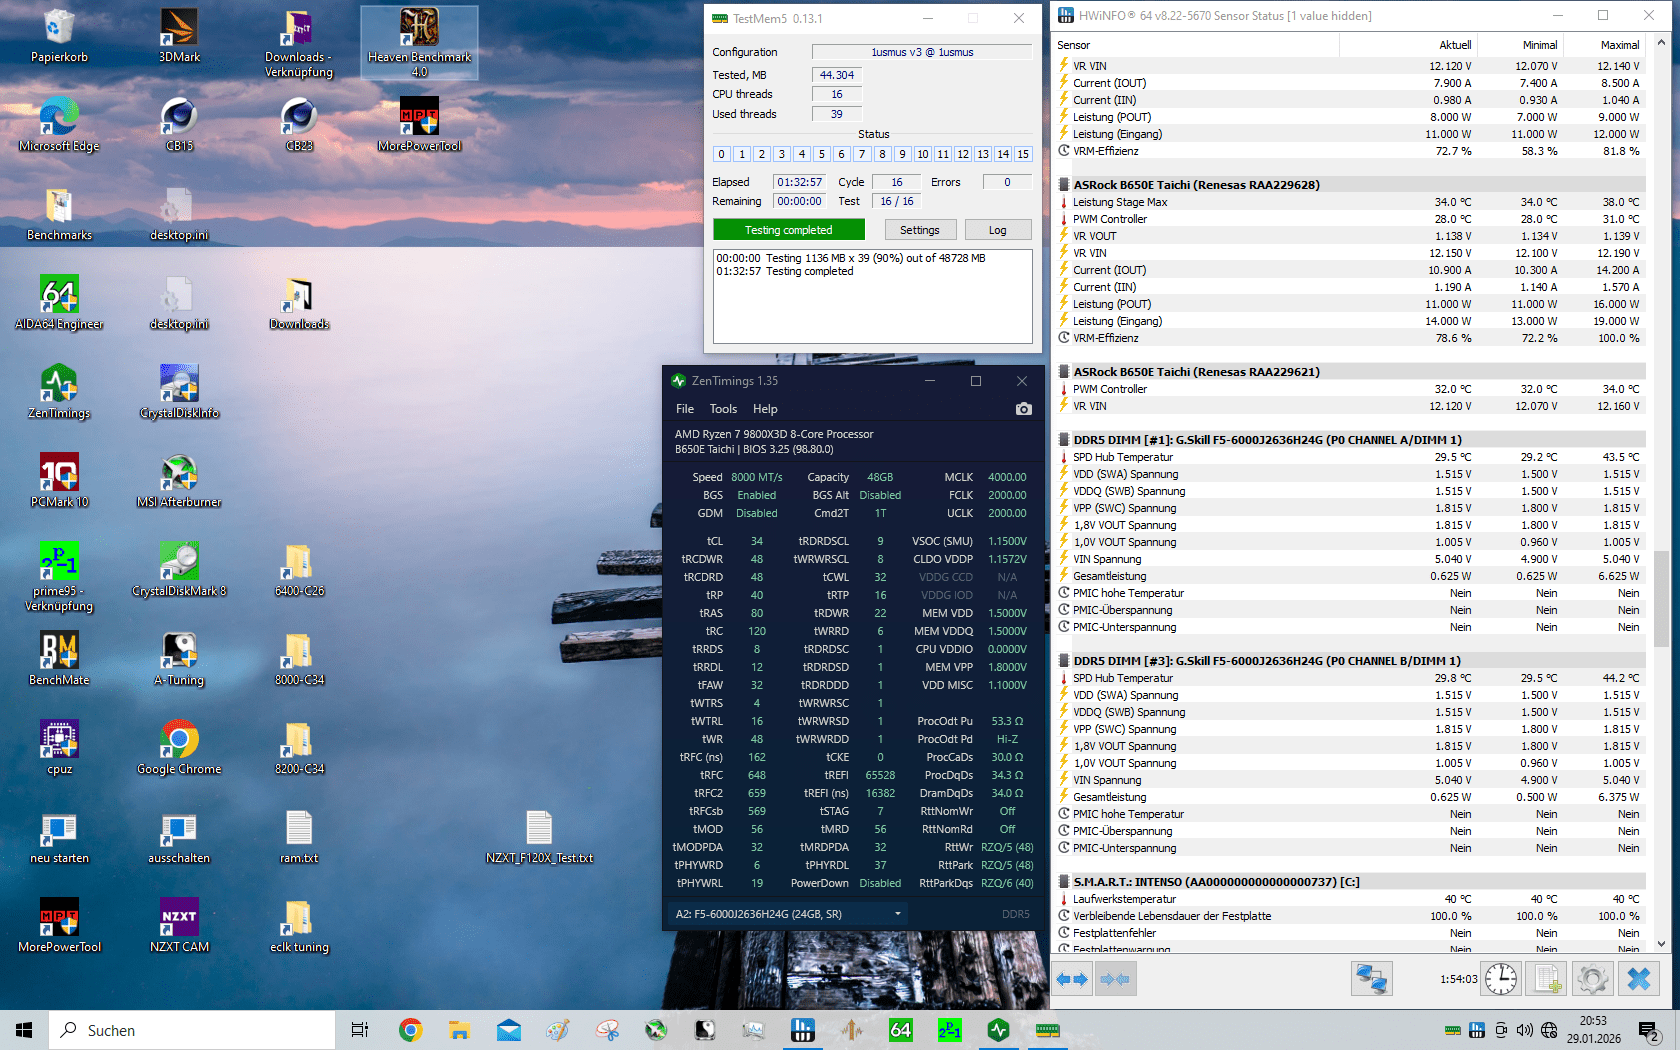Open TestMem5 Settings
The image size is (1680, 1050).
click(920, 230)
